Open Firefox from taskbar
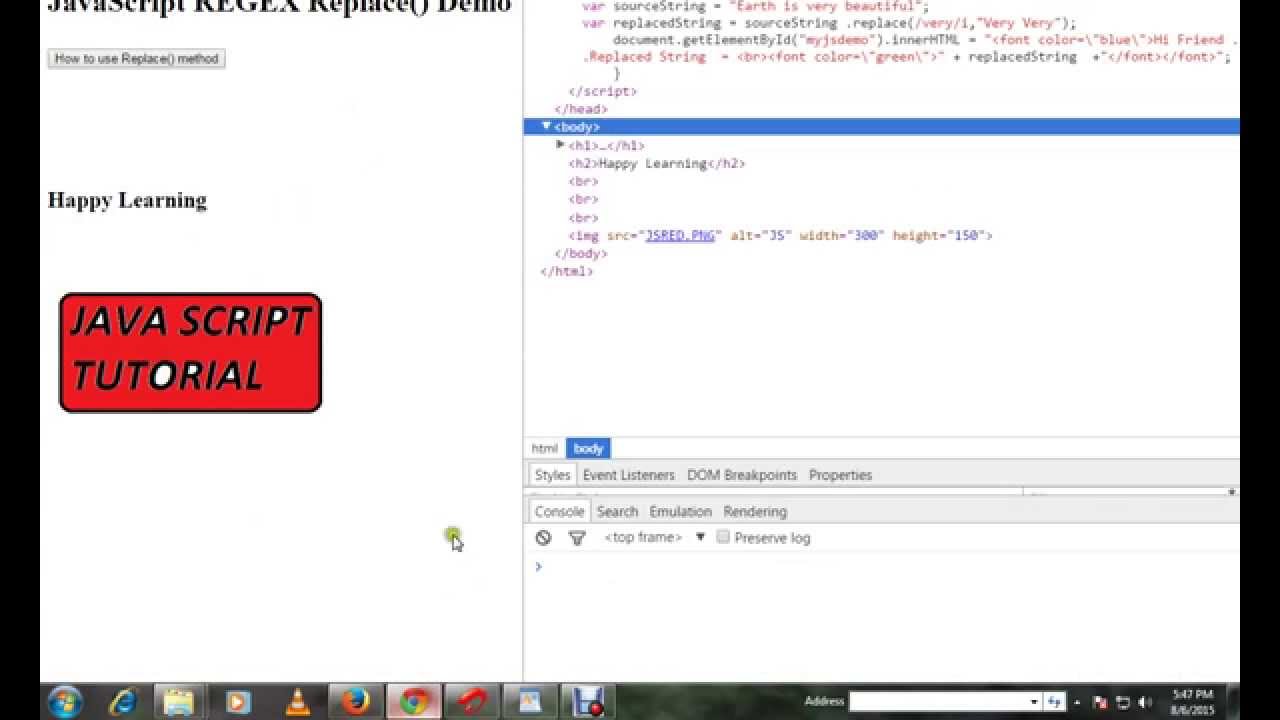 pos(355,702)
